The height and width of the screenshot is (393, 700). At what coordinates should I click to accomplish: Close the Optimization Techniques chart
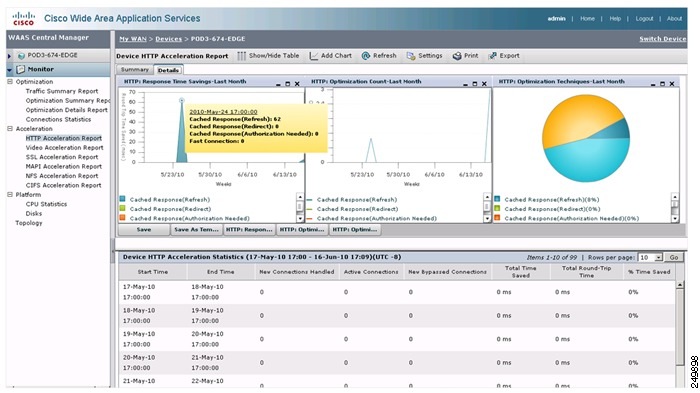tap(671, 84)
